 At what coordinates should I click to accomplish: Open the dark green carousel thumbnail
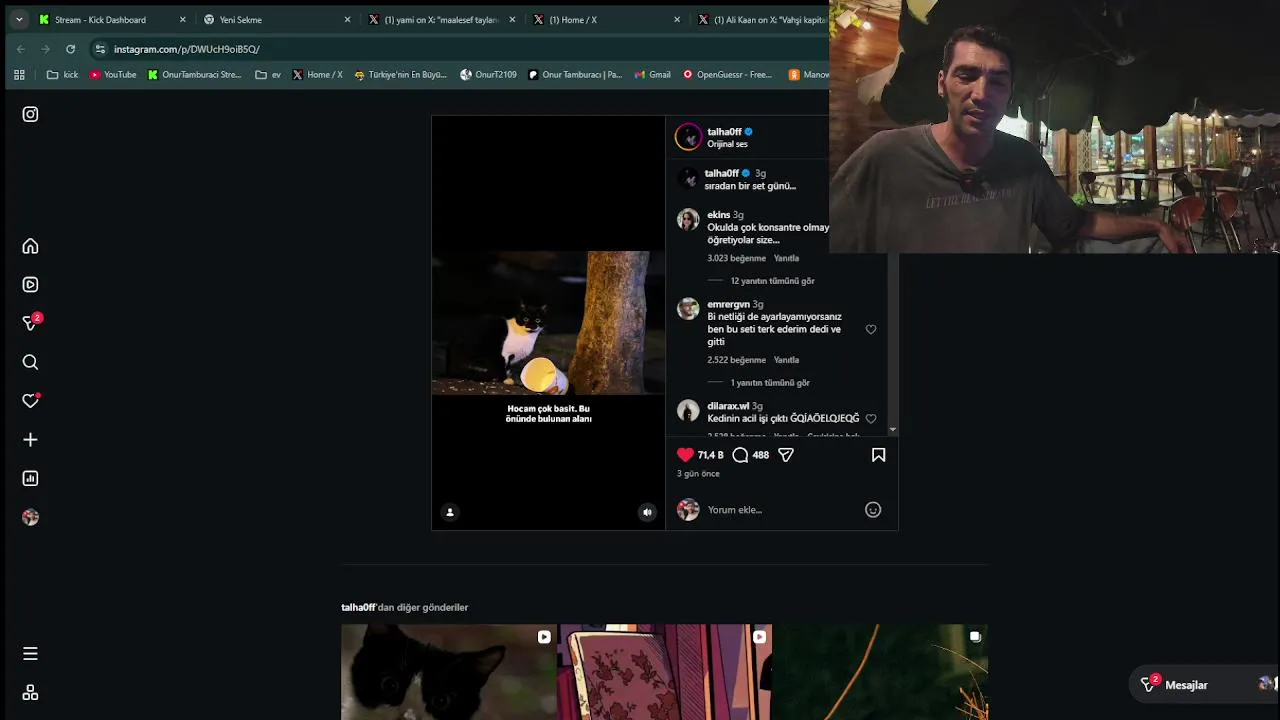coord(881,672)
